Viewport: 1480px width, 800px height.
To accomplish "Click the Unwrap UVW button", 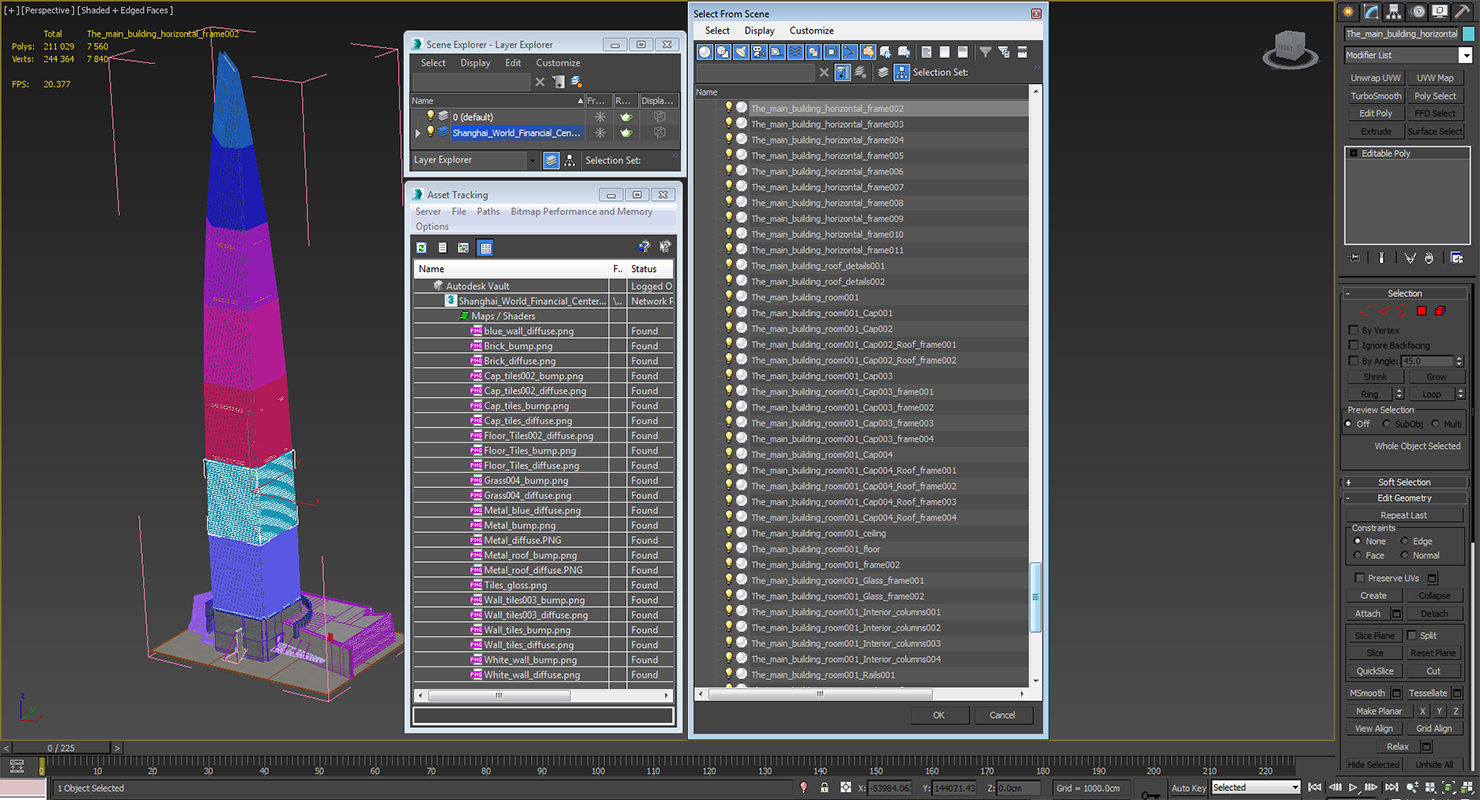I will 1376,78.
